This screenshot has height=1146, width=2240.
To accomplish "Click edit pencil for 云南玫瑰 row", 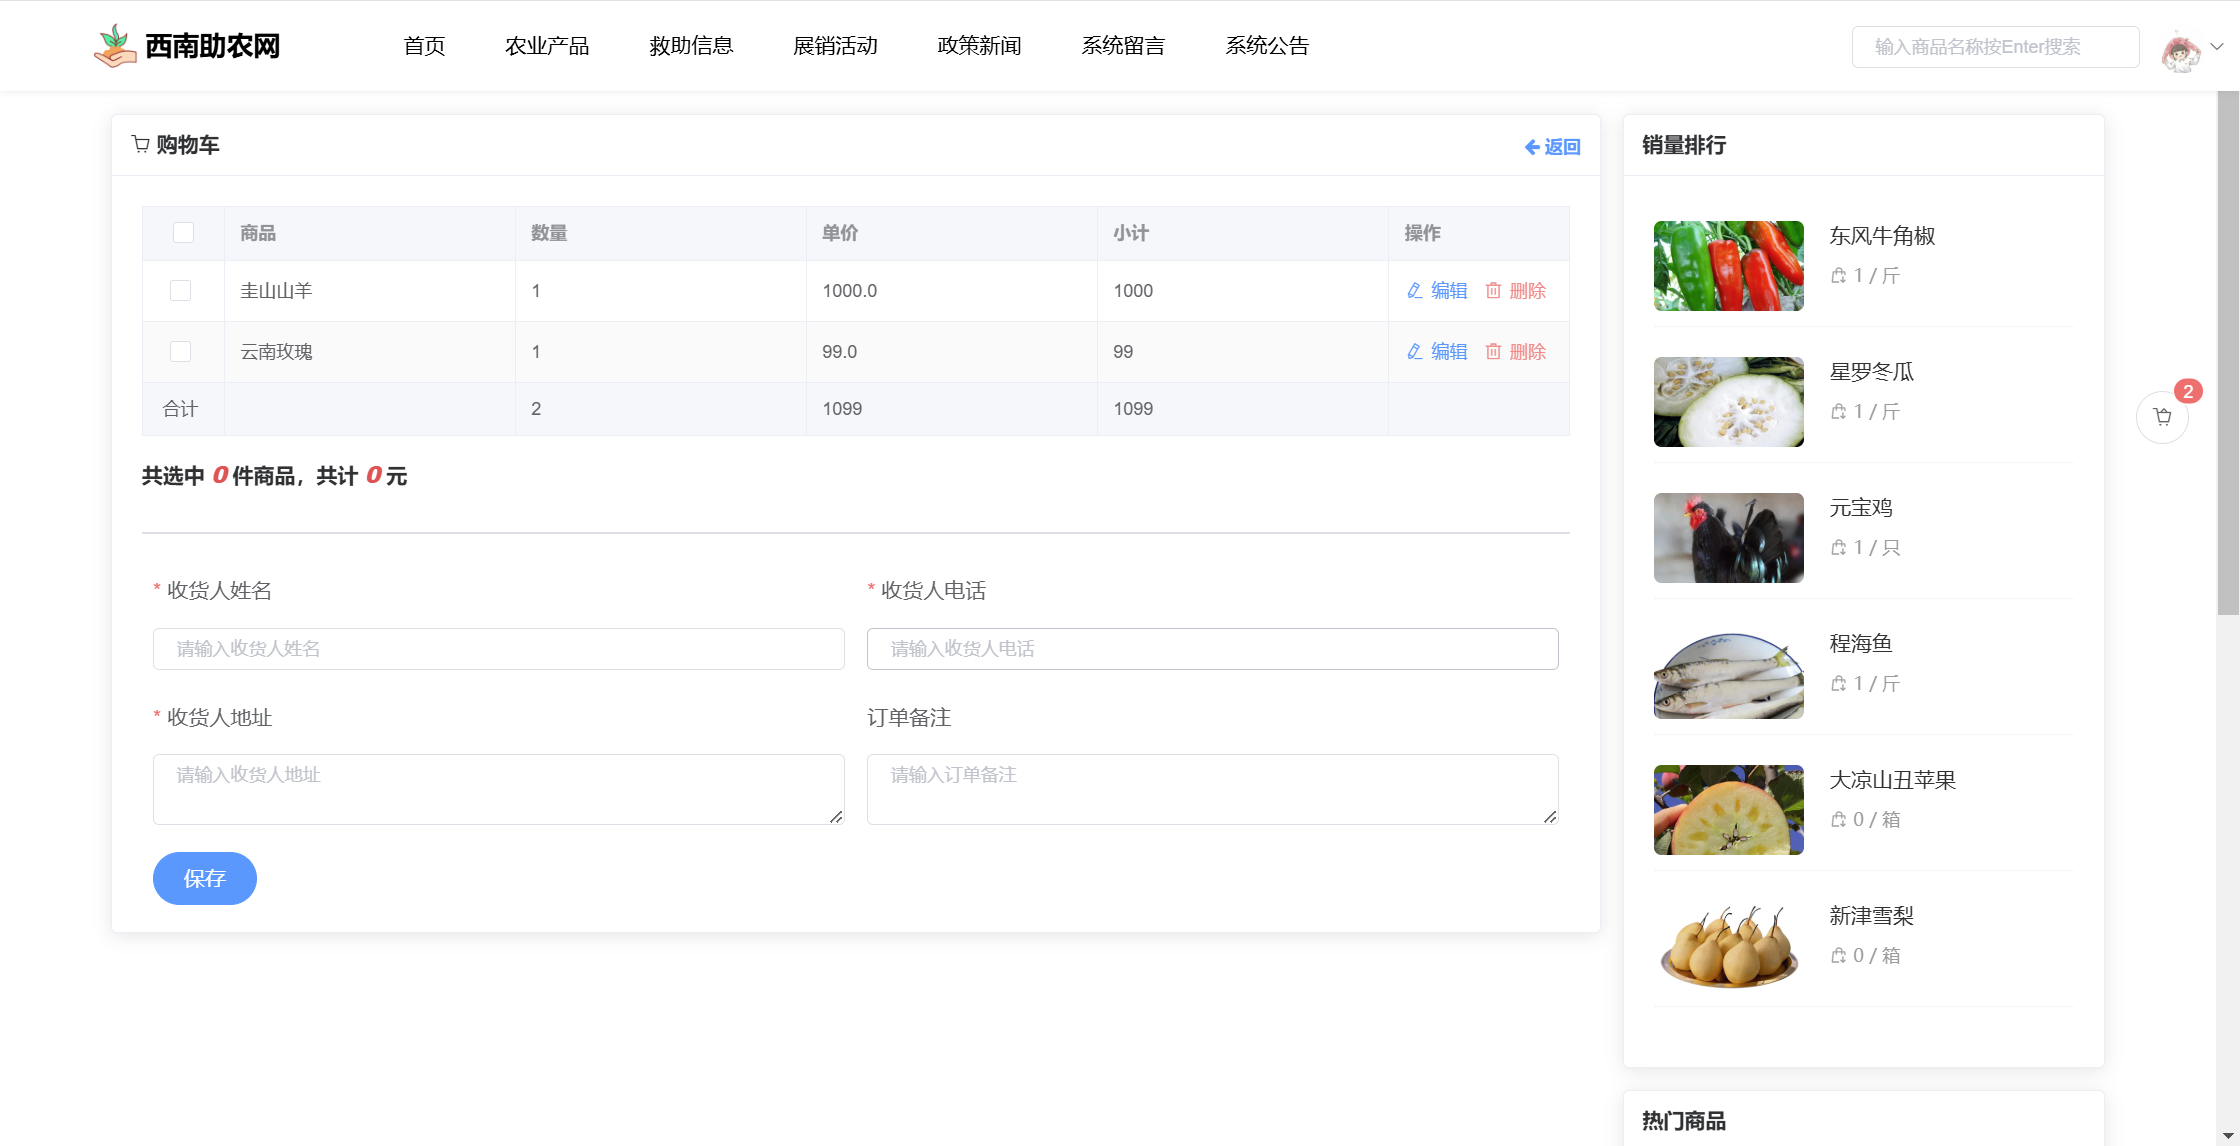I will tap(1414, 352).
